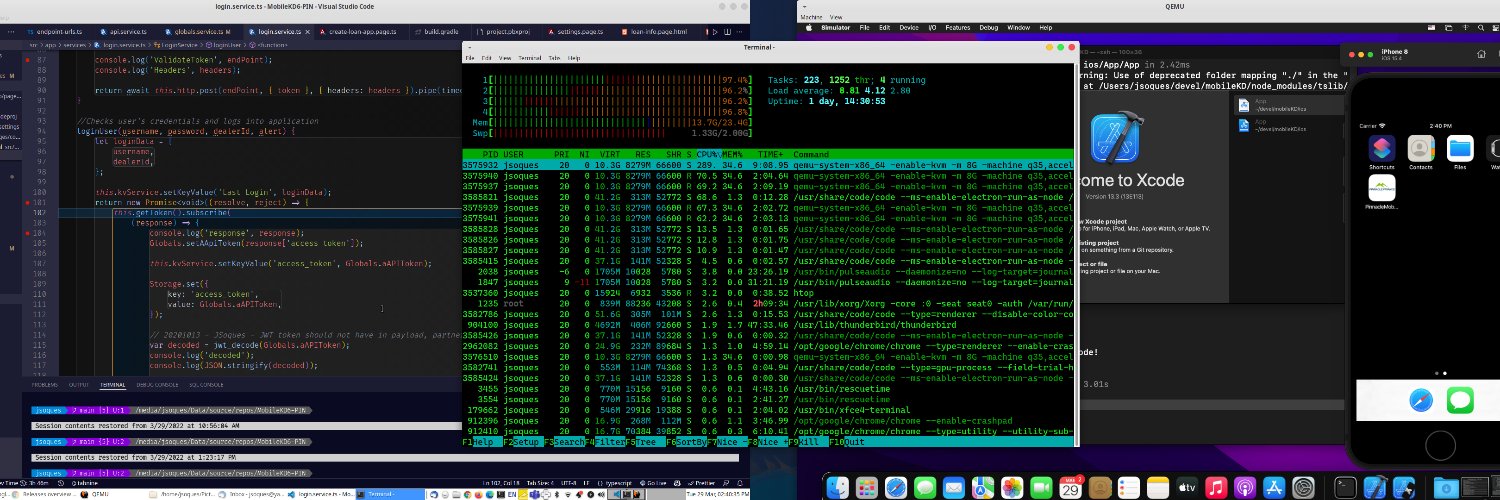Open create-loan-app.page.ts tab
This screenshot has width=1500, height=500.
[357, 32]
